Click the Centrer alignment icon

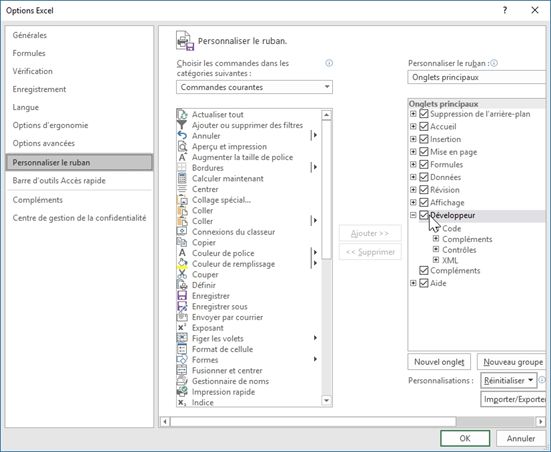coord(182,189)
